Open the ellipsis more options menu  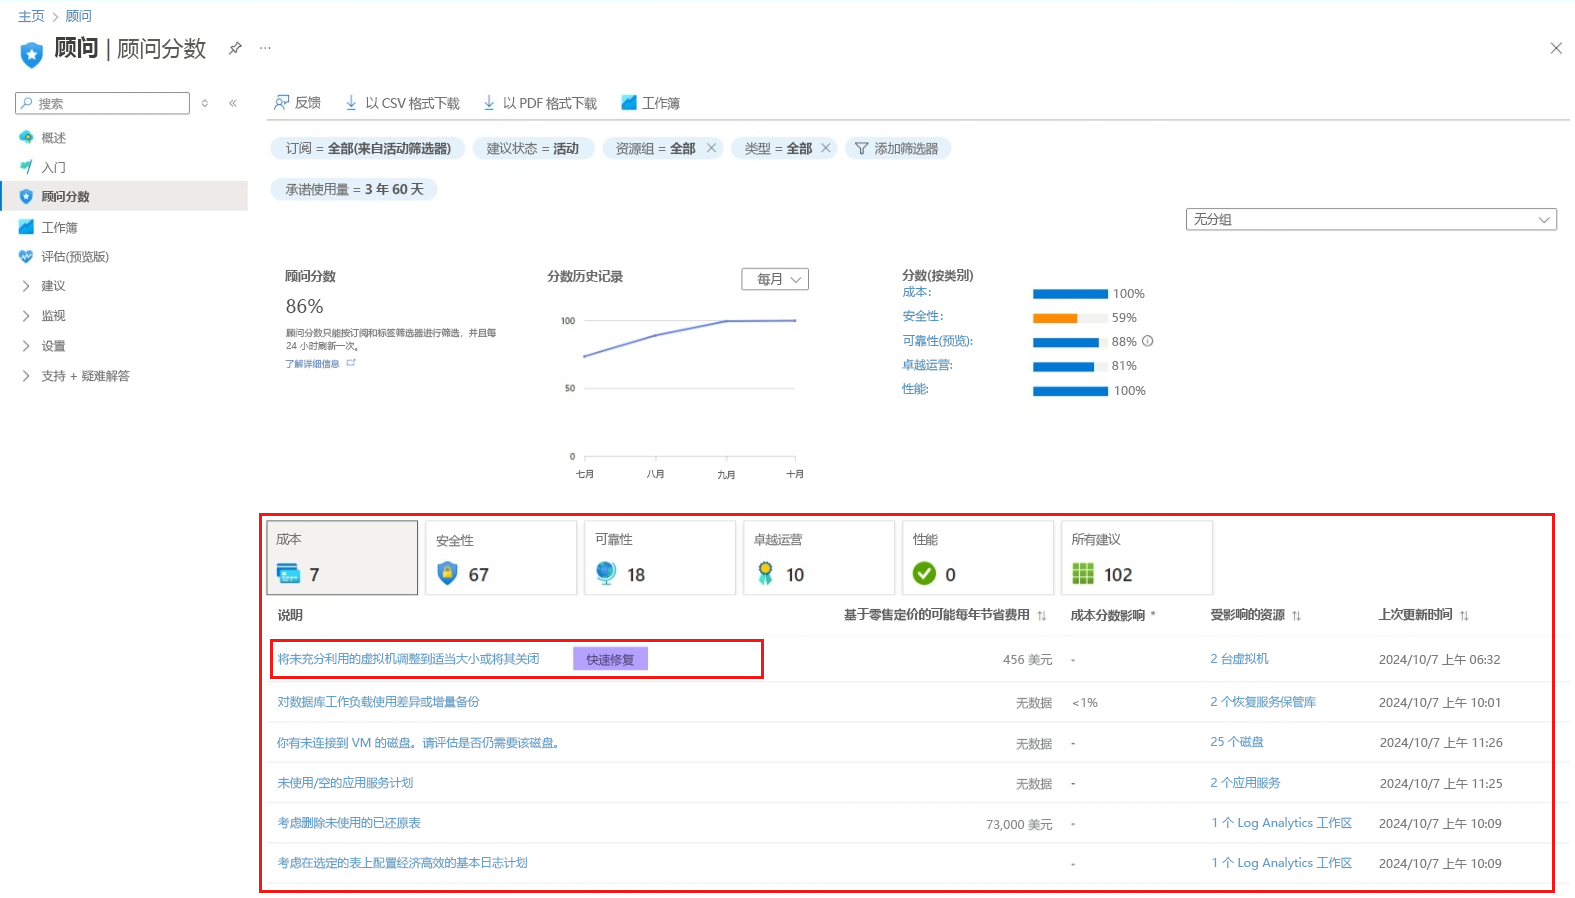265,48
